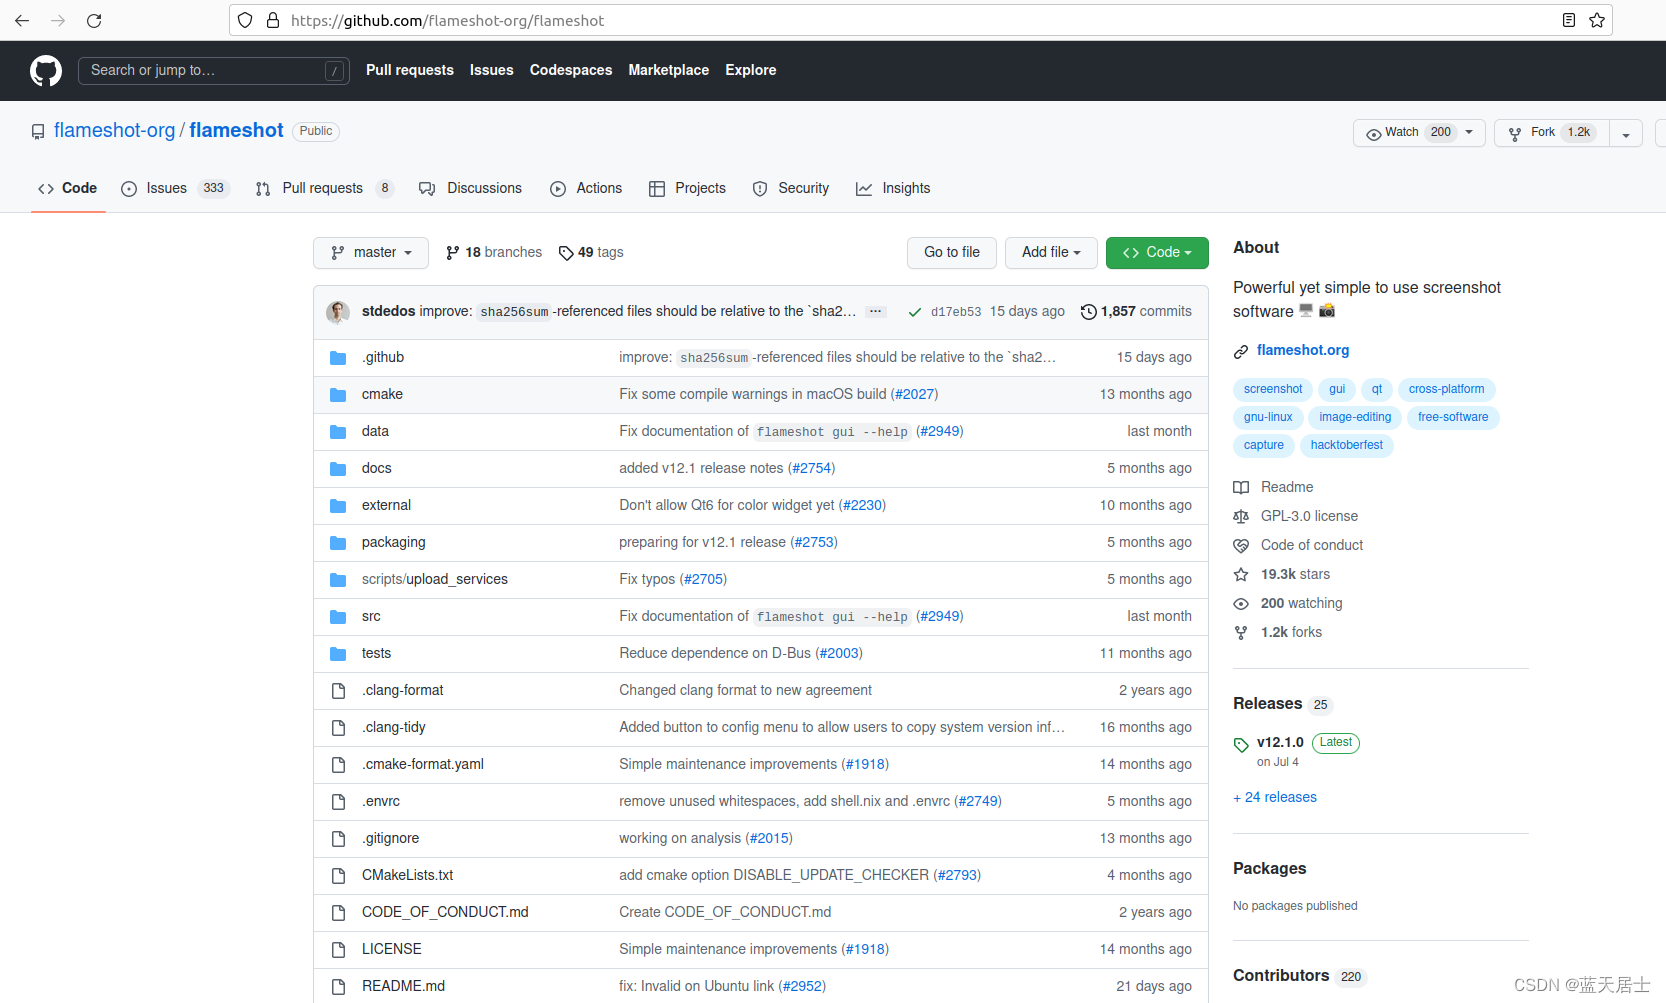Open the .clang-format file

point(402,691)
